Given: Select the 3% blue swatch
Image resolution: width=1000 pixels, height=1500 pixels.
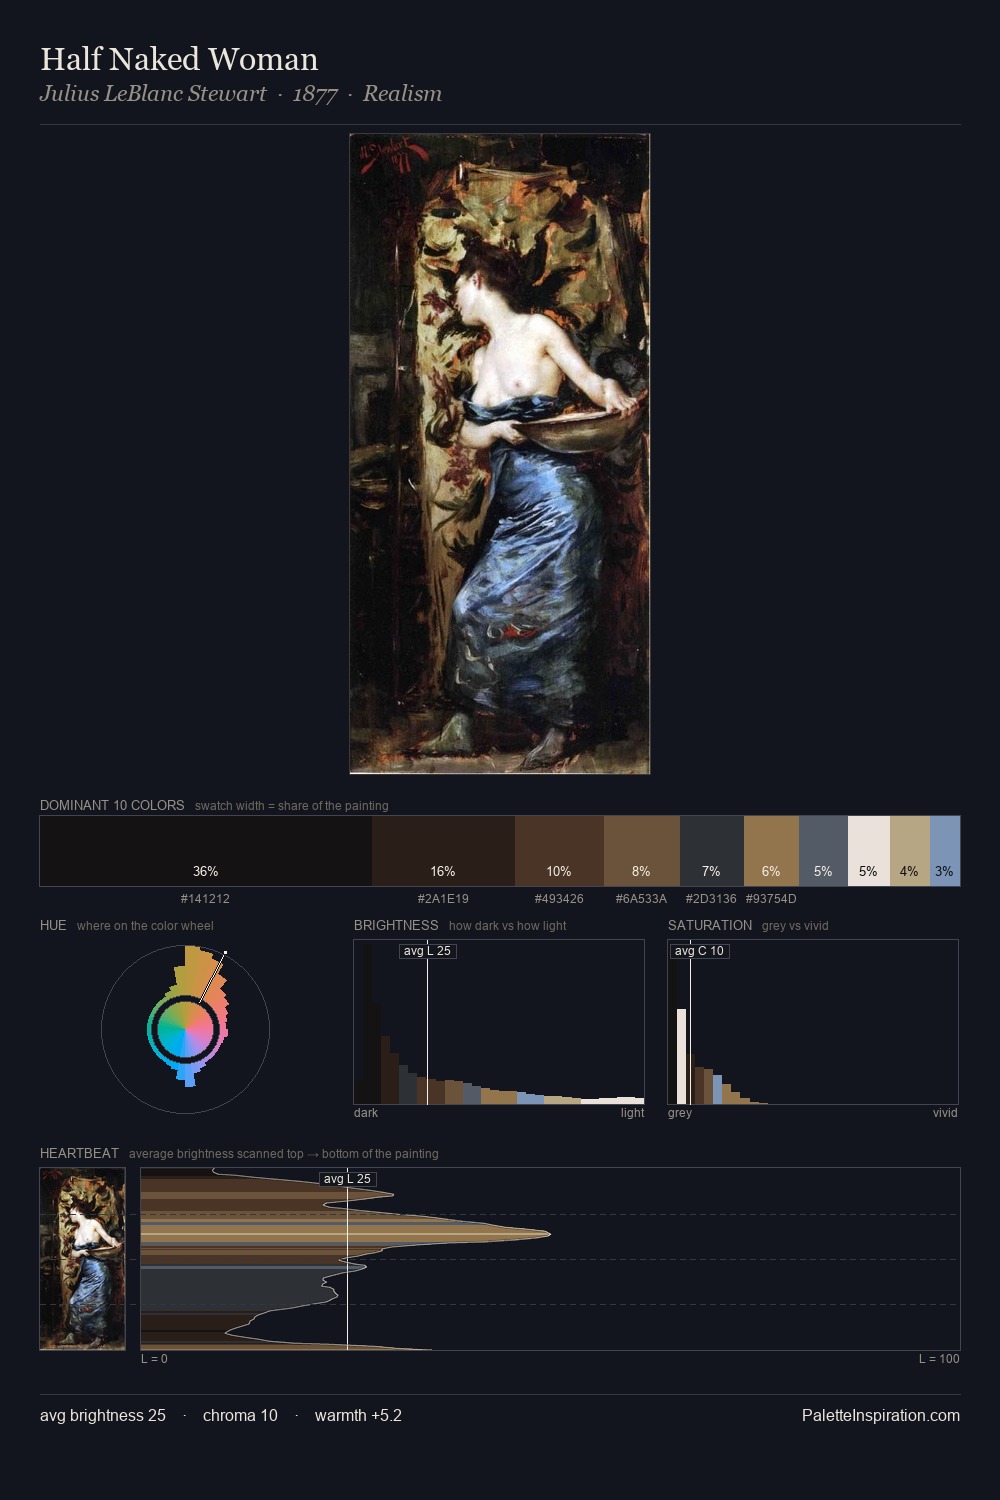Looking at the screenshot, I should [x=945, y=851].
